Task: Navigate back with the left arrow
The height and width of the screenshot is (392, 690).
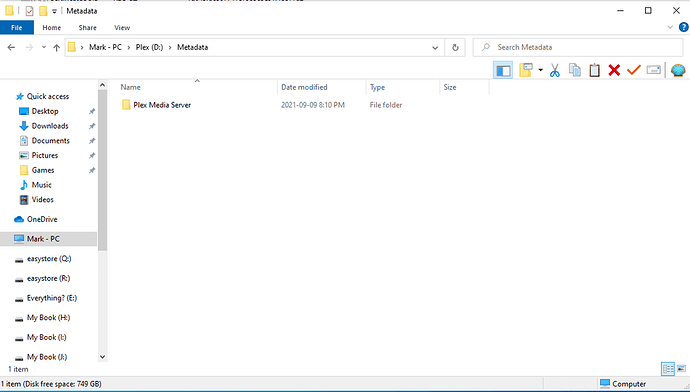Action: click(11, 48)
